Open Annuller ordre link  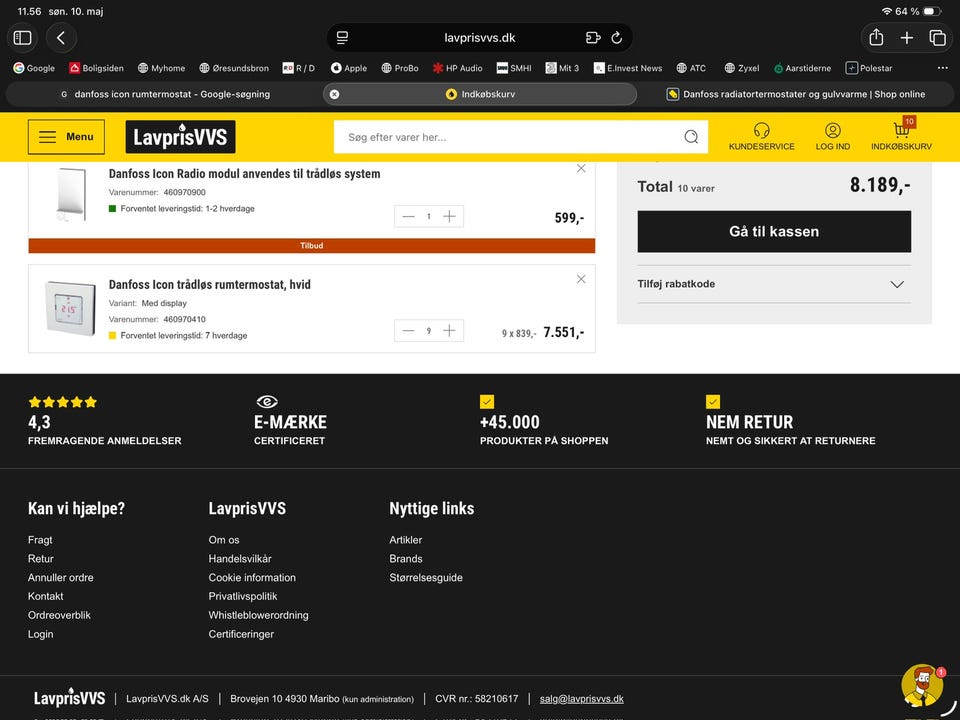tap(61, 578)
